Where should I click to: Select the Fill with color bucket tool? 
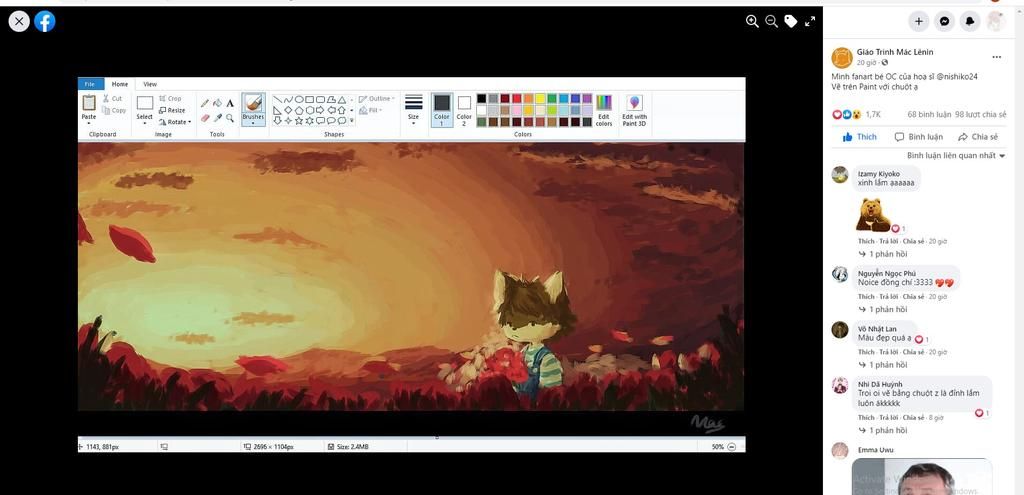[217, 103]
